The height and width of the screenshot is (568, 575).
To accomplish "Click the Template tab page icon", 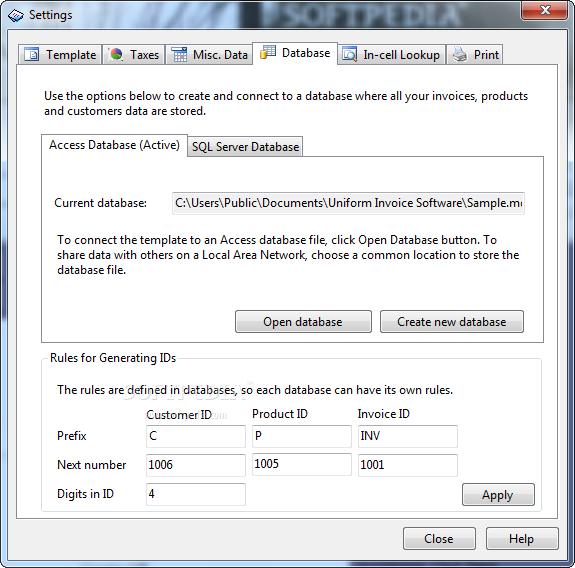I will (32, 55).
